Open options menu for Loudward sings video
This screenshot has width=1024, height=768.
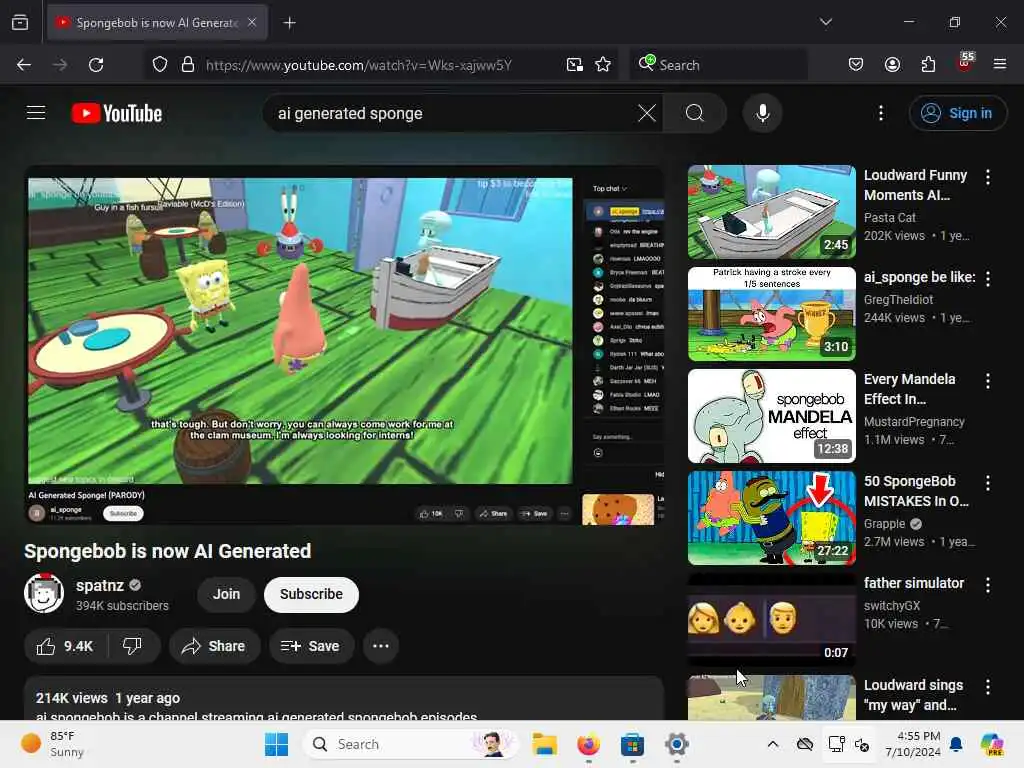click(x=988, y=686)
